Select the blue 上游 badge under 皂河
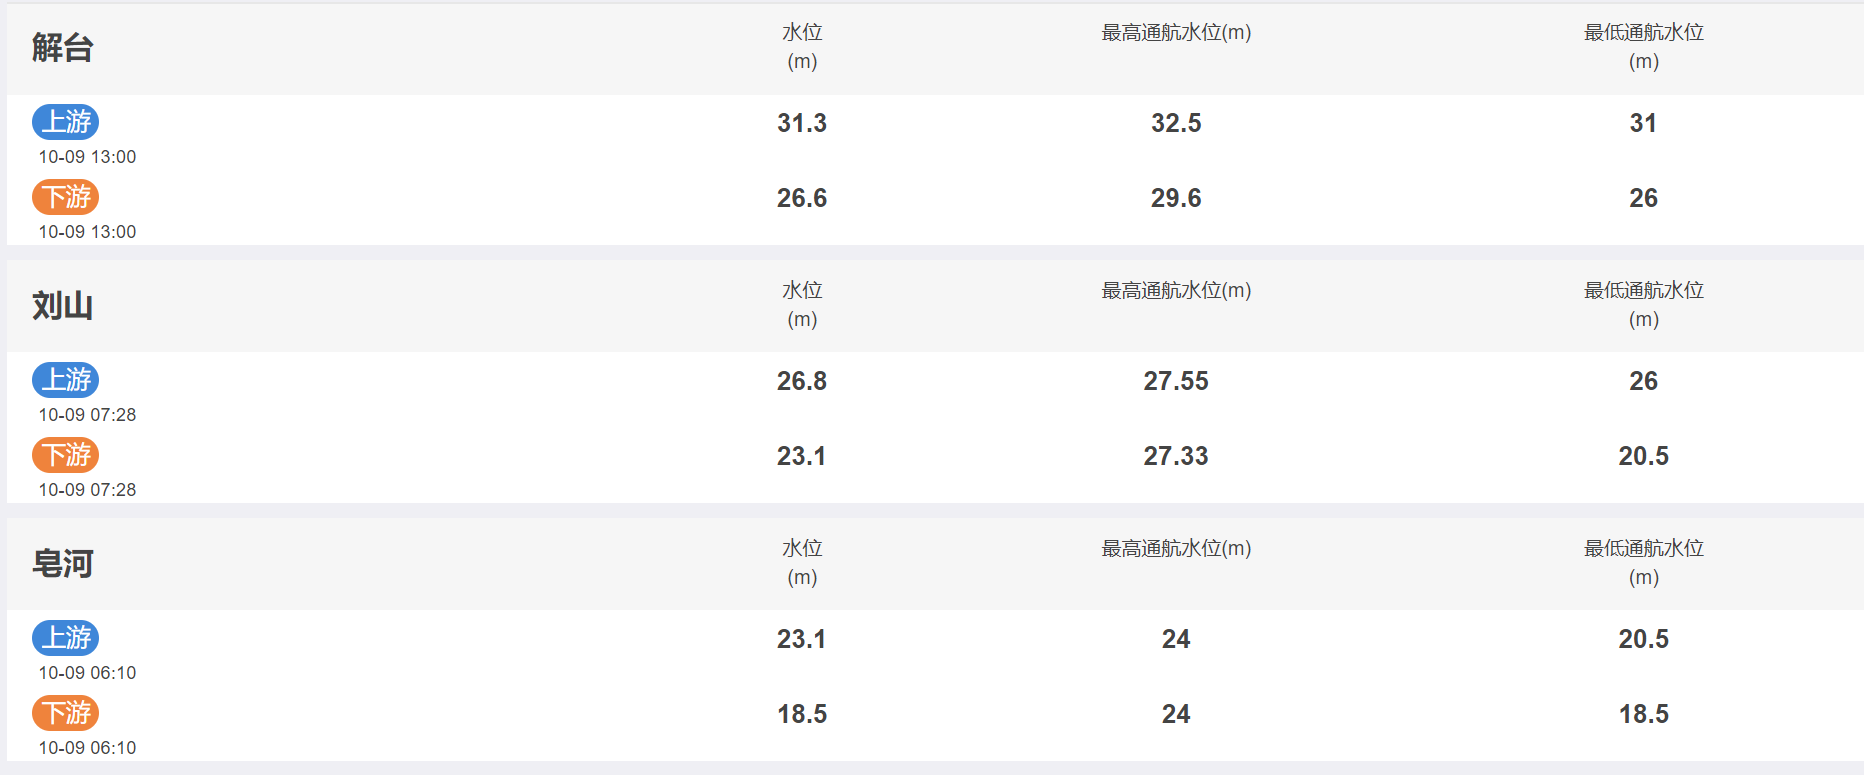This screenshot has height=775, width=1864. (x=66, y=638)
